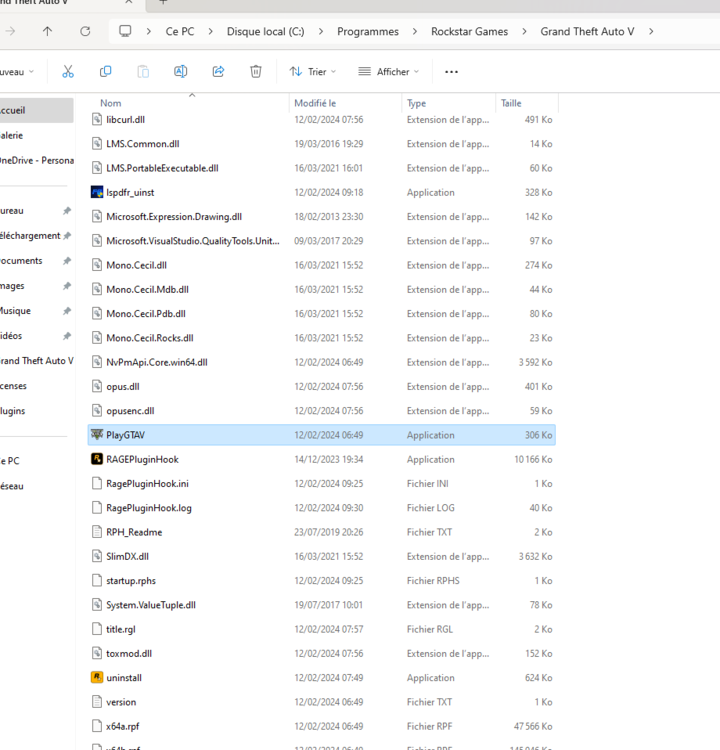The height and width of the screenshot is (750, 720).
Task: Refresh the current folder
Action: click(85, 32)
